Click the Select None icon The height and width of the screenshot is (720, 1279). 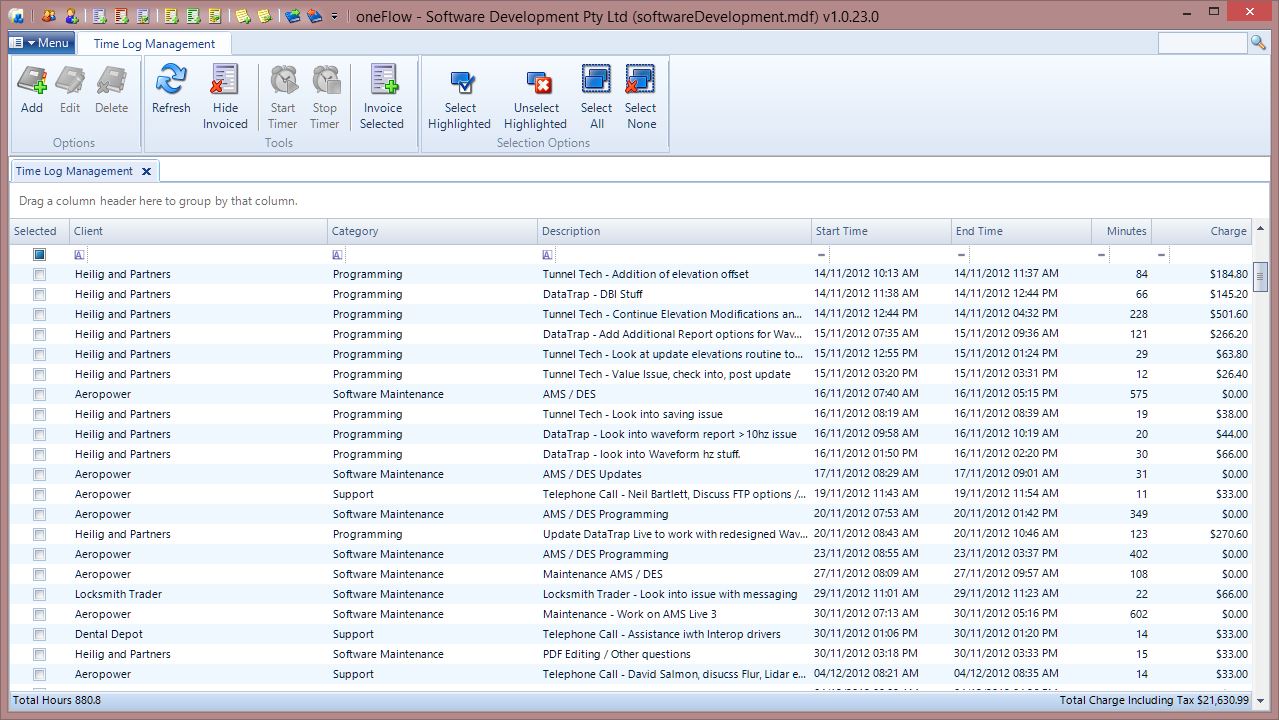pyautogui.click(x=641, y=80)
